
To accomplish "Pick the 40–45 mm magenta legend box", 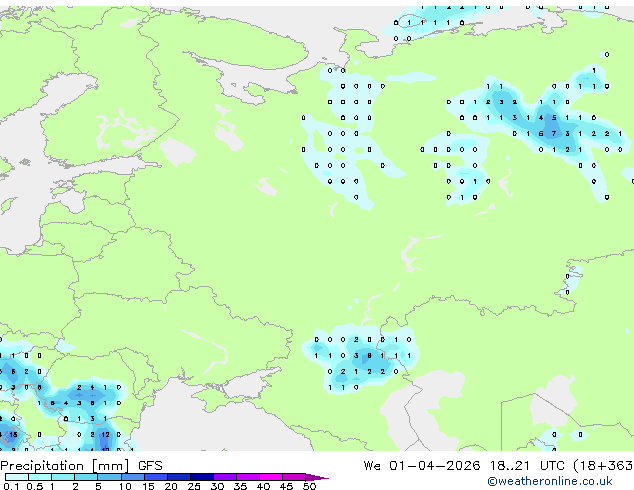I will [271, 477].
